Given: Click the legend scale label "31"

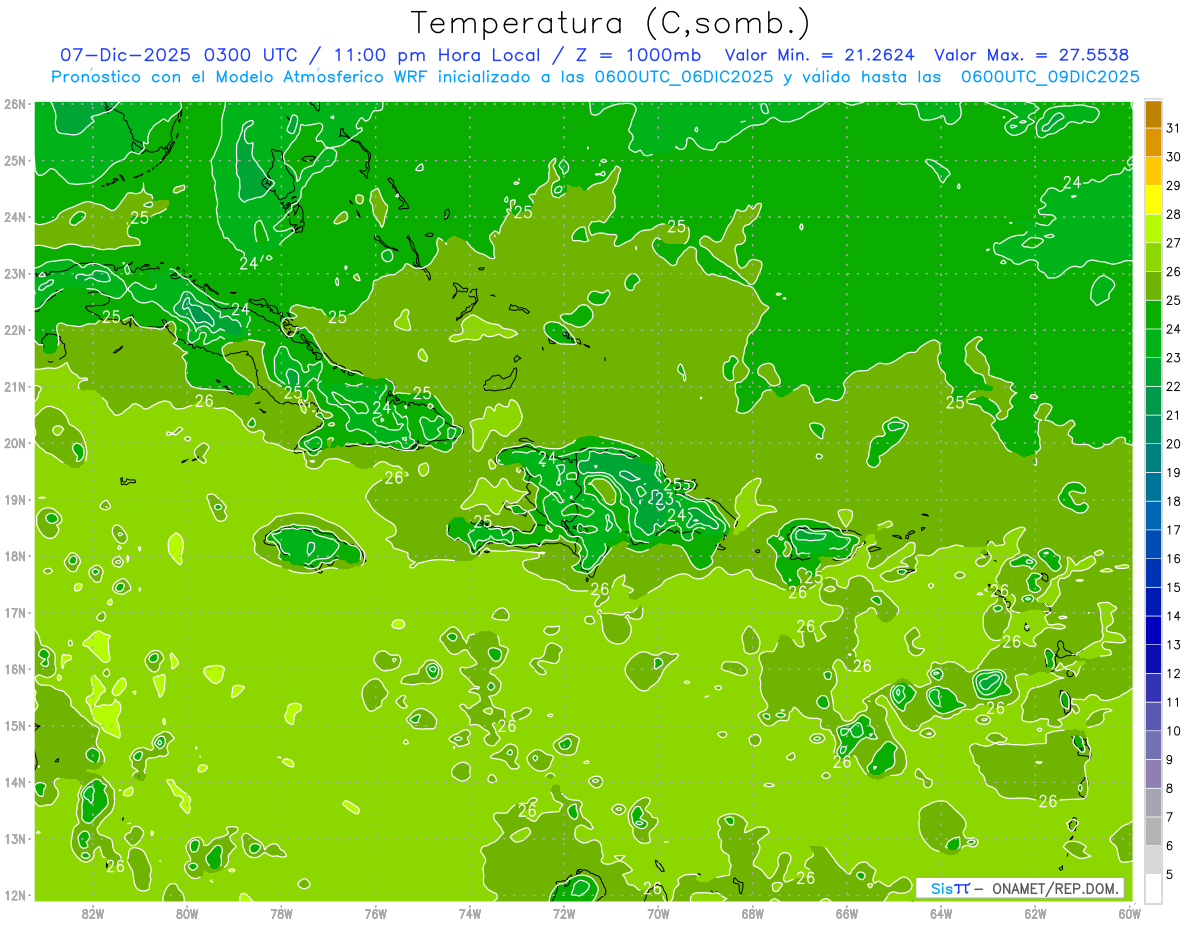Looking at the screenshot, I should (x=1174, y=128).
